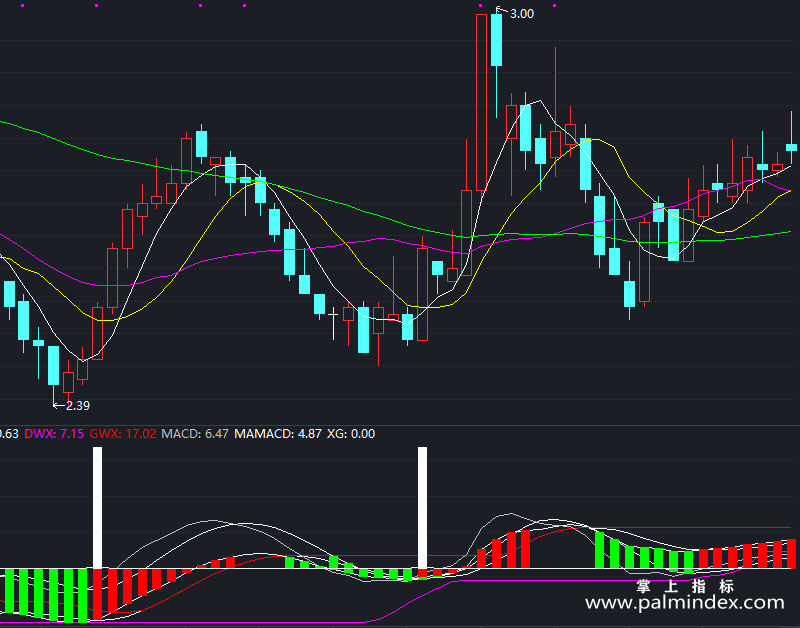Click the MAMACD: 4.87 value label
This screenshot has height=628, width=800.
[278, 434]
